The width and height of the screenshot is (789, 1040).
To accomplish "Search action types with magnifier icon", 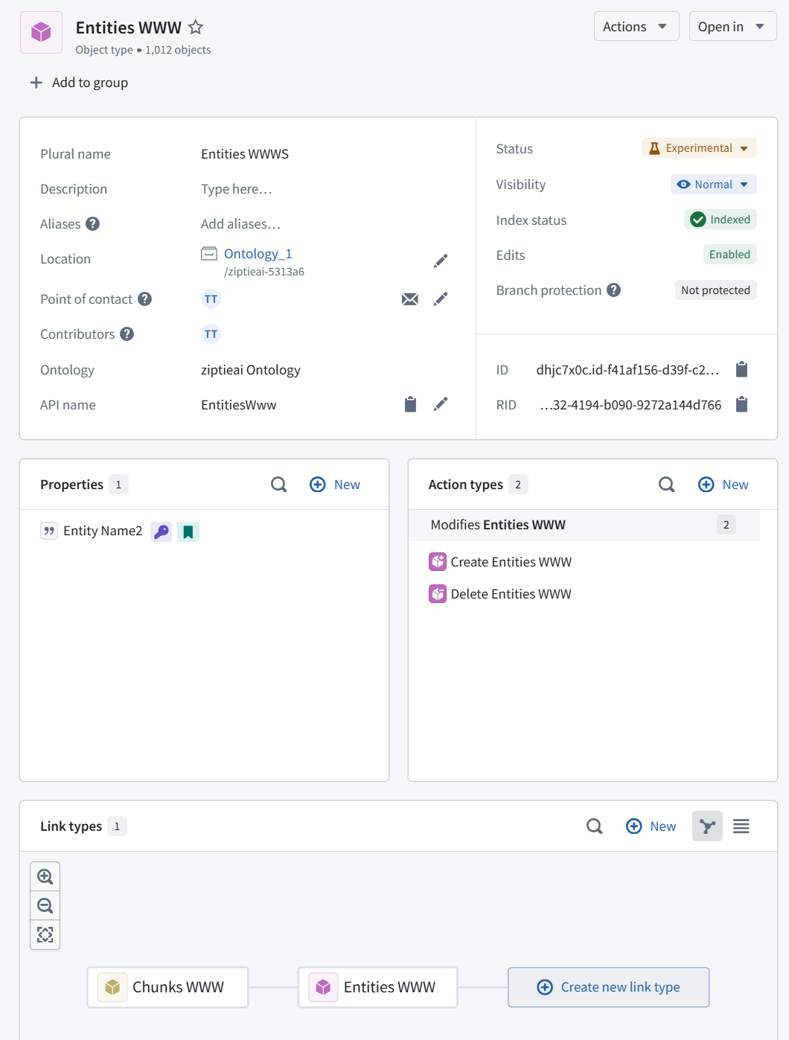I will [x=667, y=485].
